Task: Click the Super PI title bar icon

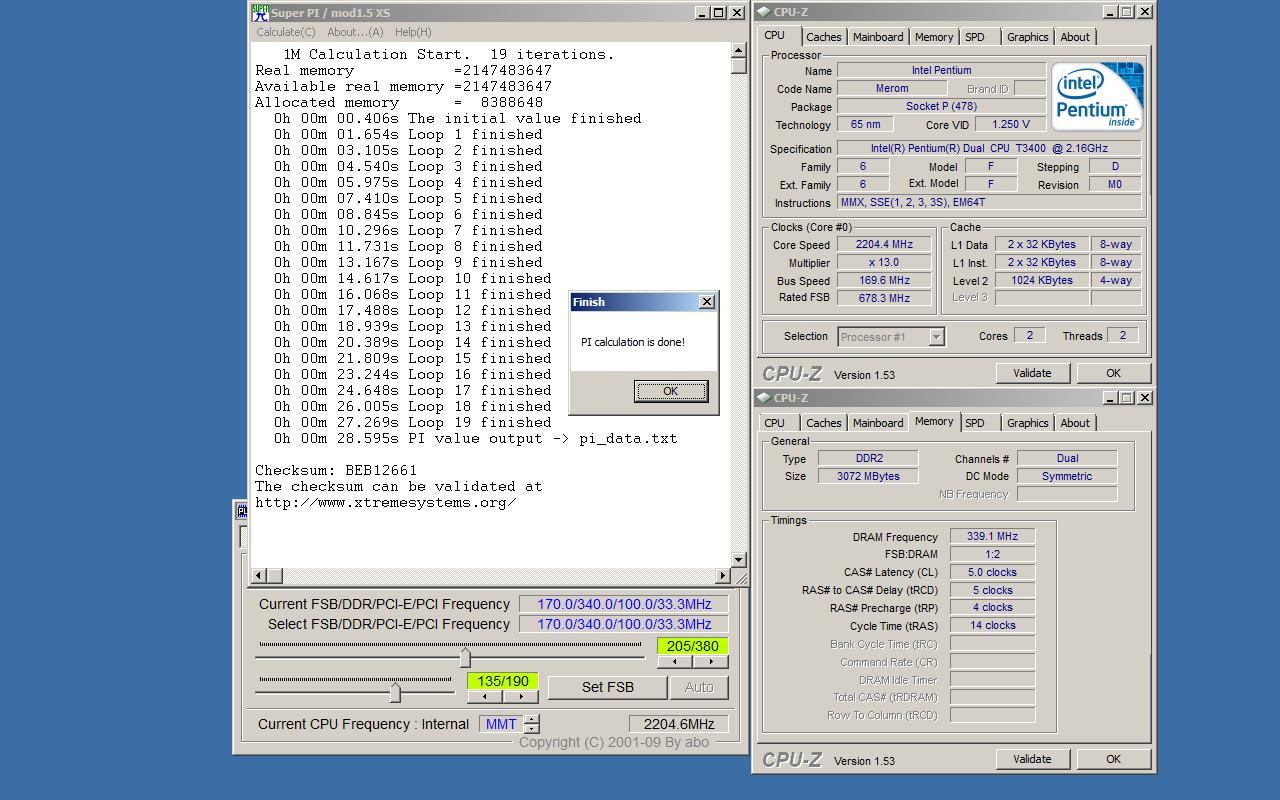Action: [260, 12]
